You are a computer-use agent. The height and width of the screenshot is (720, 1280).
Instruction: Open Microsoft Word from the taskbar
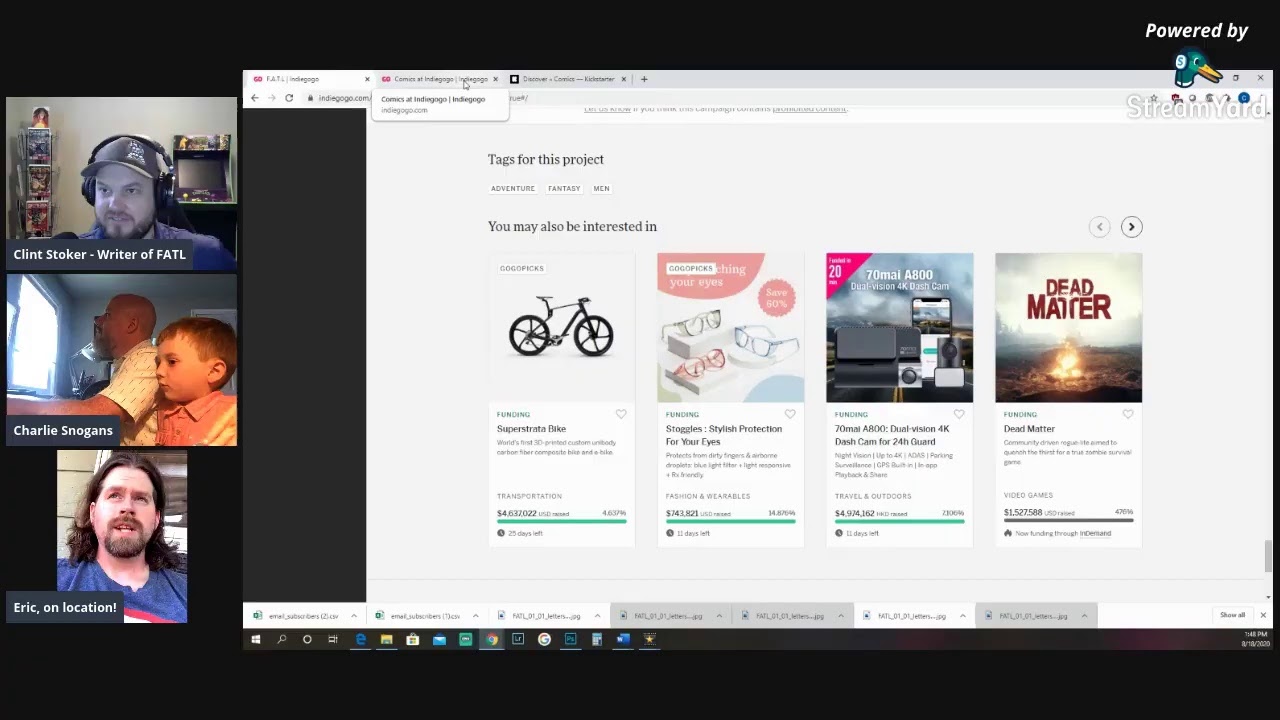[623, 639]
